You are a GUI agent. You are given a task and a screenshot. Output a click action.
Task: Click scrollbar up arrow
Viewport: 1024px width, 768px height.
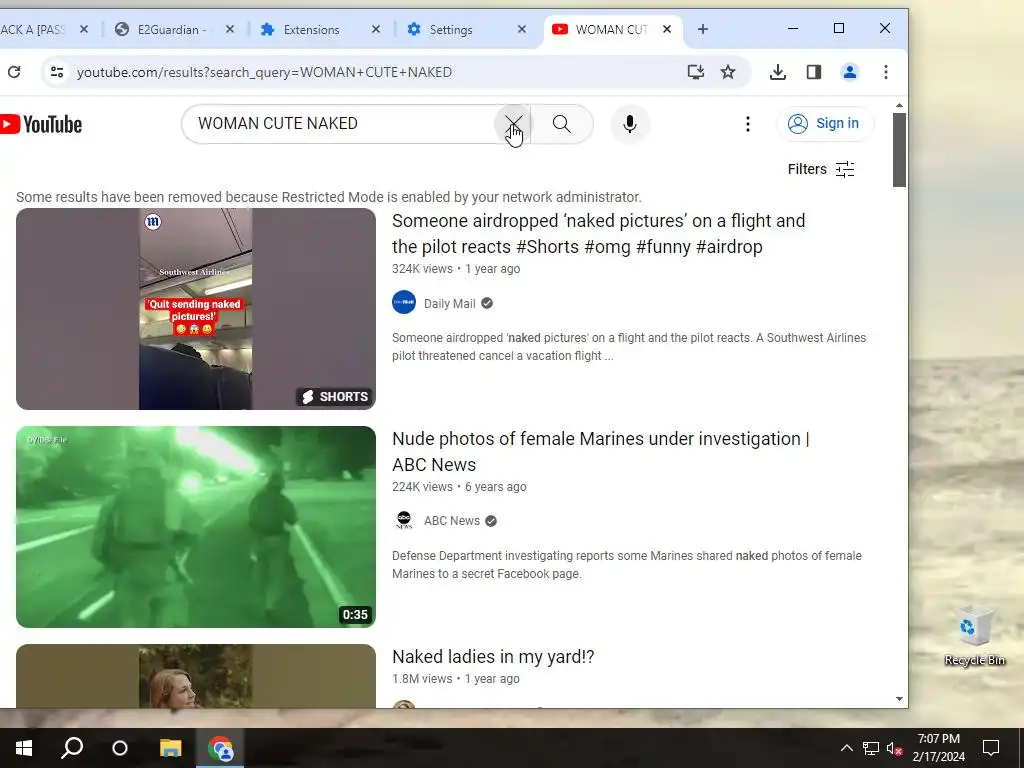pyautogui.click(x=899, y=105)
